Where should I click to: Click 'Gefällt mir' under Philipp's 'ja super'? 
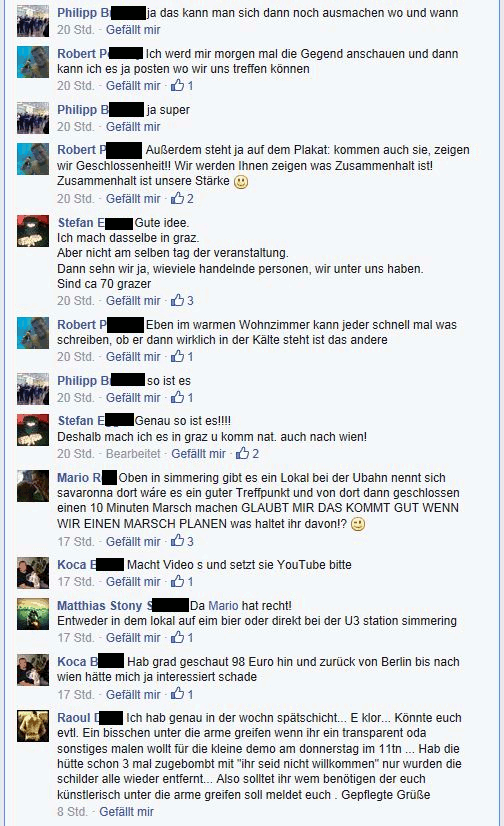[133, 126]
